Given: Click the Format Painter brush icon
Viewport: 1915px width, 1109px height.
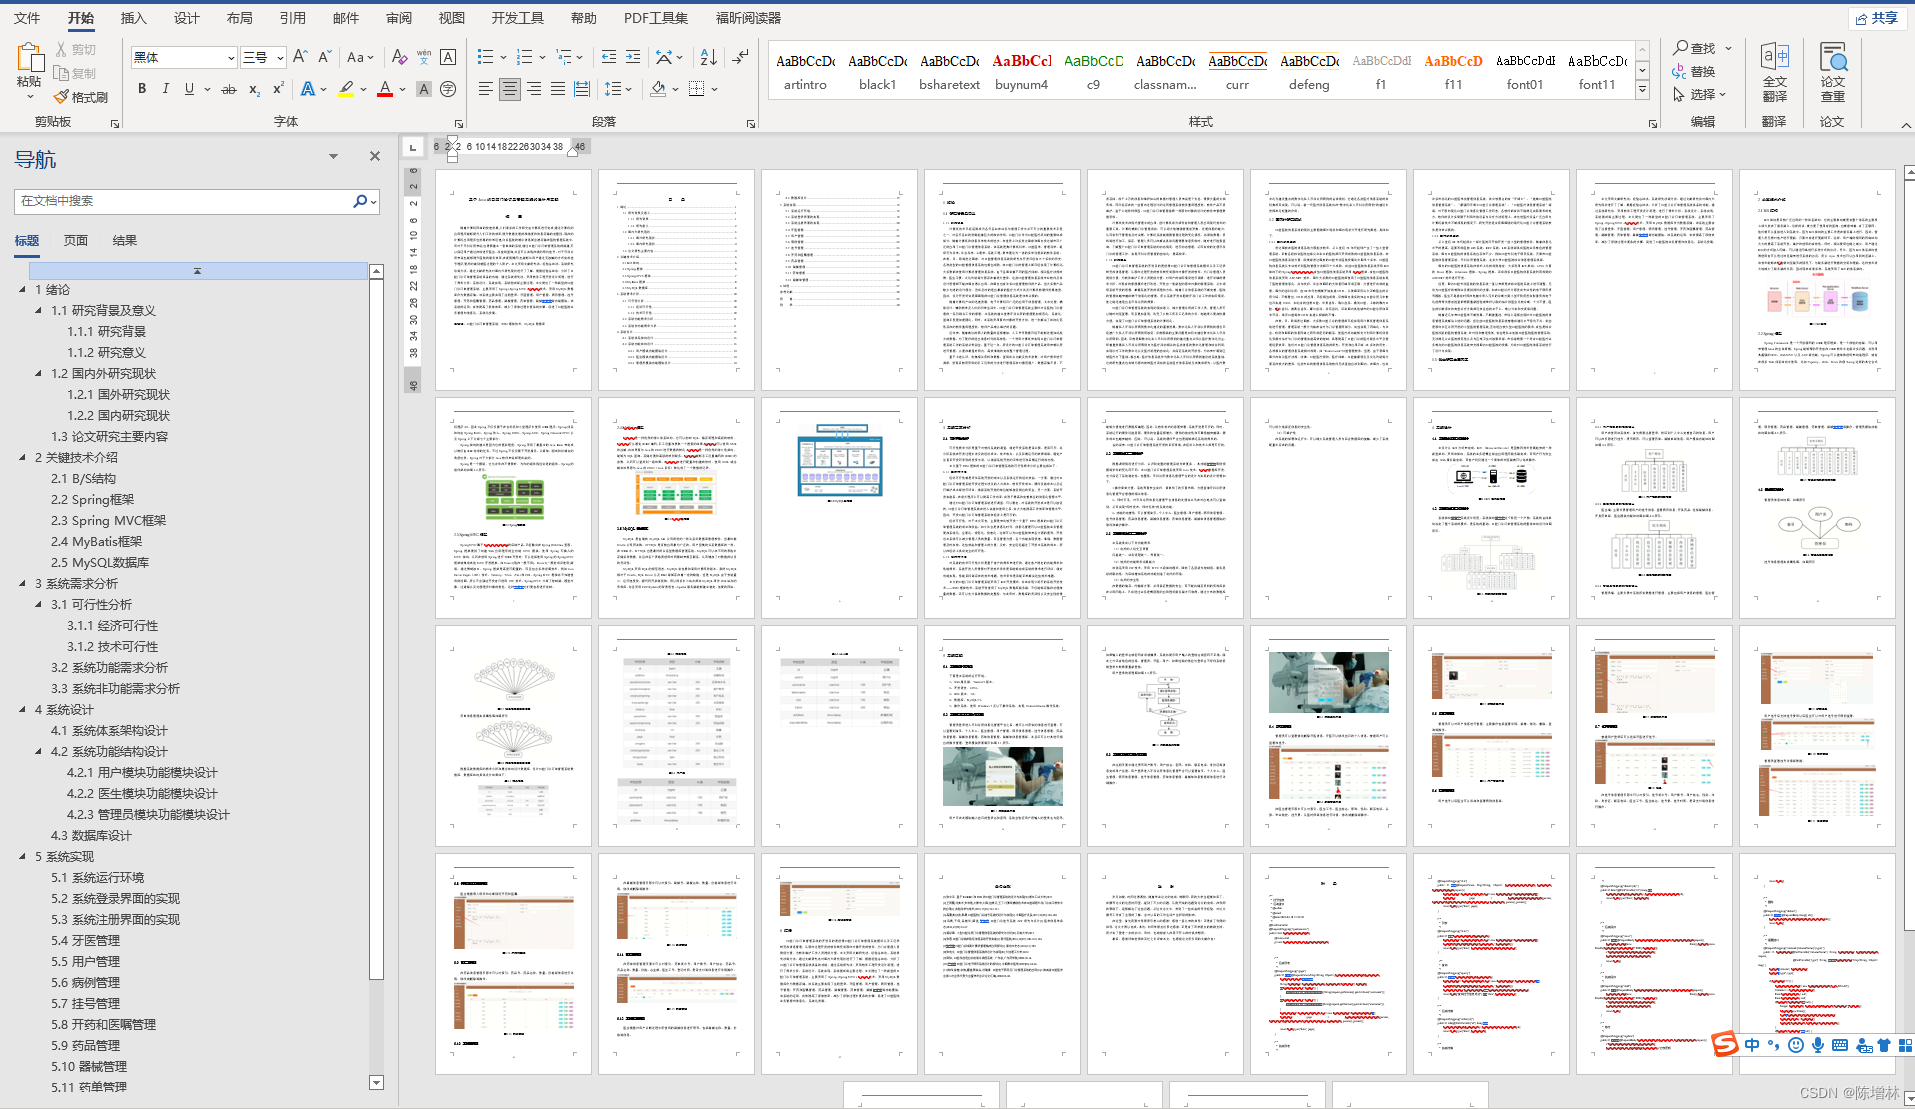Looking at the screenshot, I should 62,97.
